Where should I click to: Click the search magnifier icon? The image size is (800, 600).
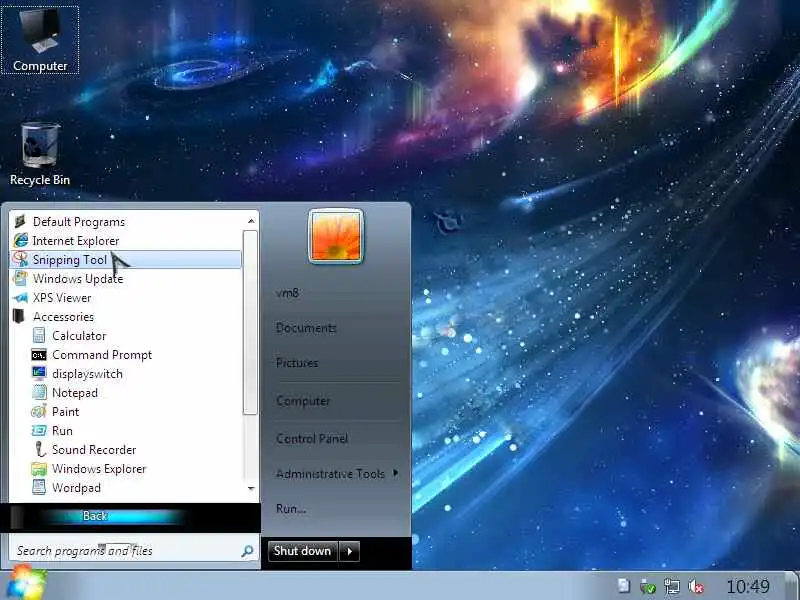pyautogui.click(x=247, y=551)
